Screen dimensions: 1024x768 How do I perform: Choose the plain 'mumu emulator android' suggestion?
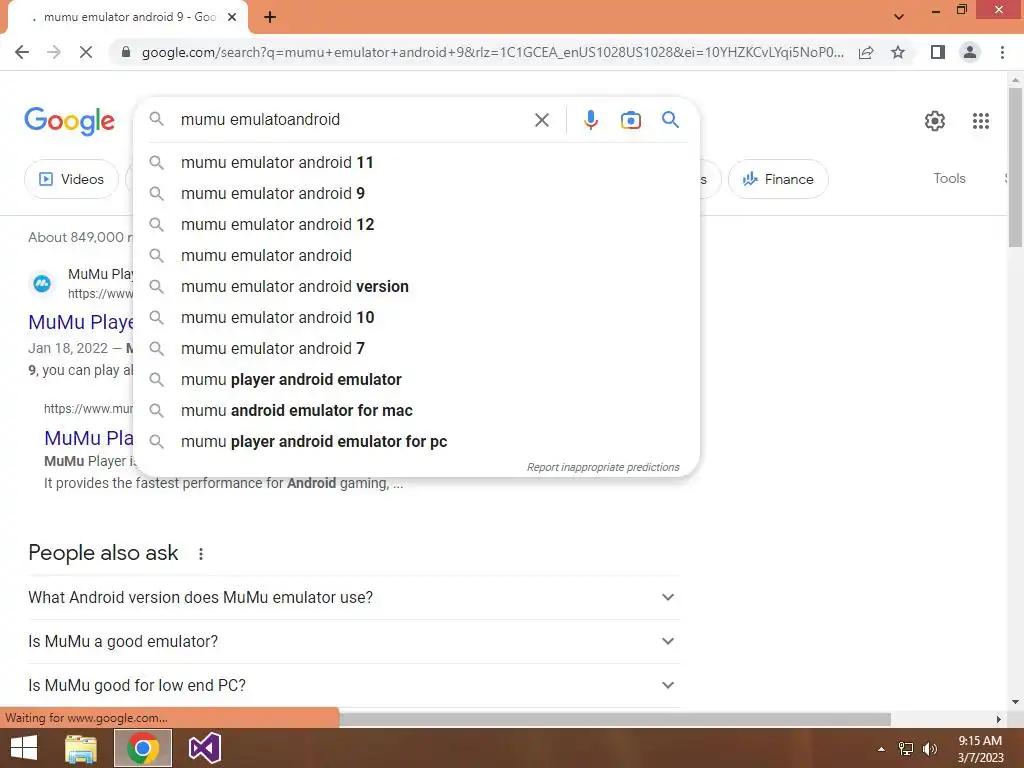(416, 255)
